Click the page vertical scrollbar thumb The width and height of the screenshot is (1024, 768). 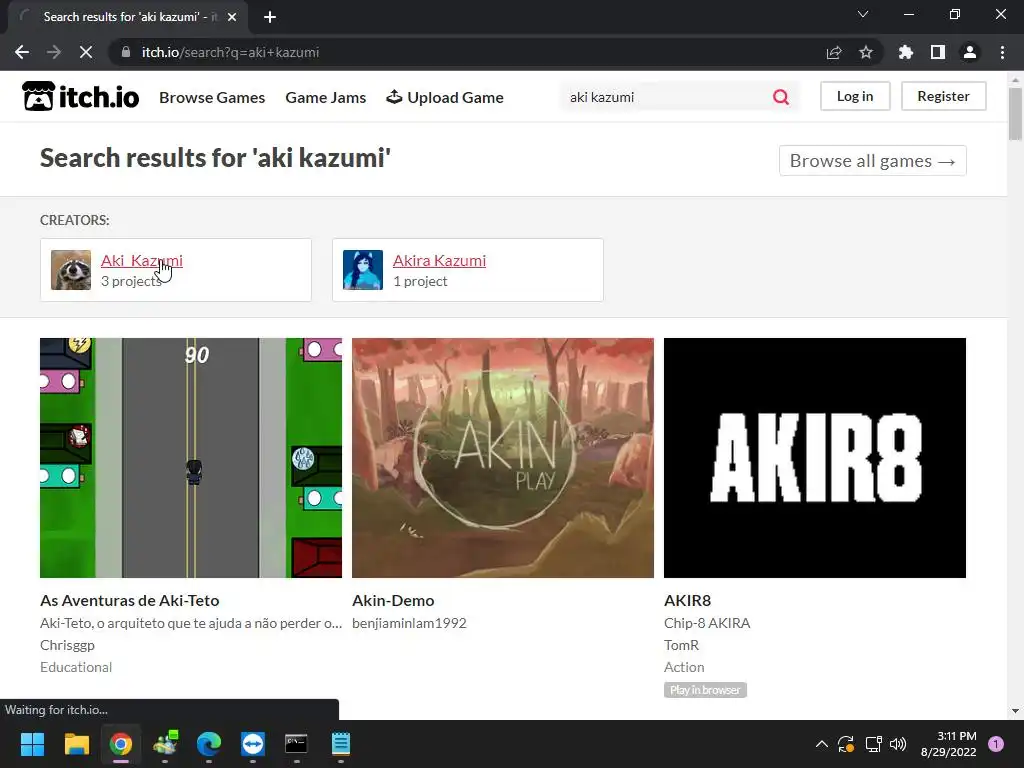(x=1015, y=113)
